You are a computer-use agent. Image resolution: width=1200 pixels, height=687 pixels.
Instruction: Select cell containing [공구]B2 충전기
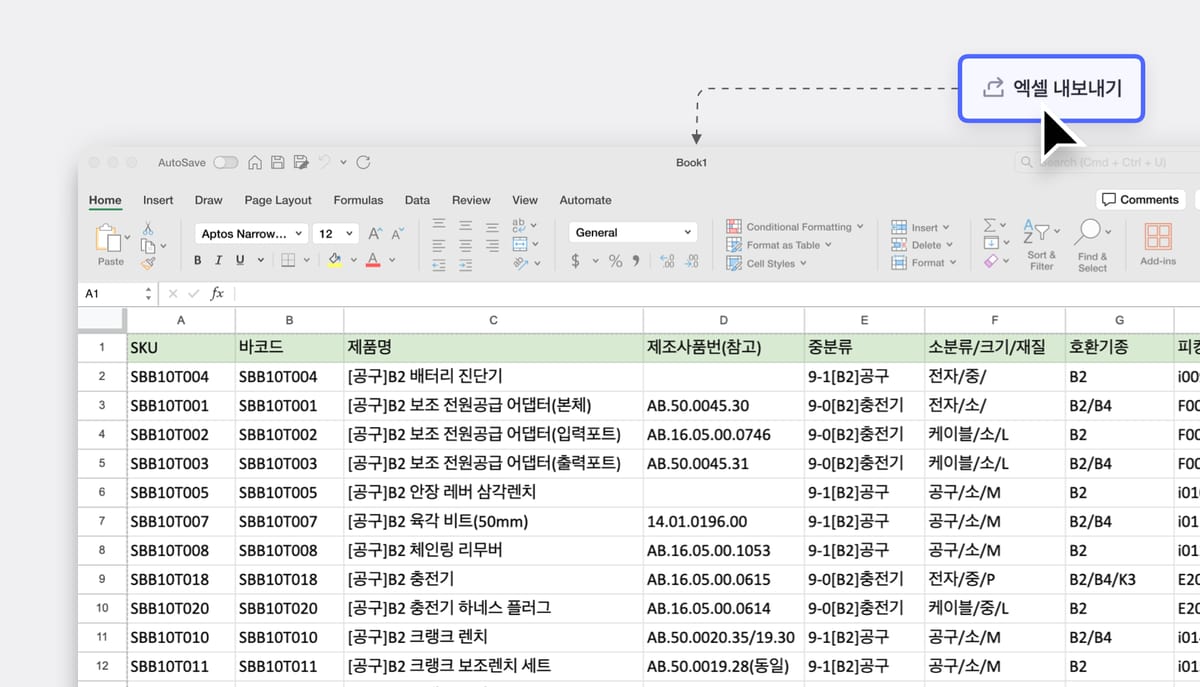coord(492,580)
